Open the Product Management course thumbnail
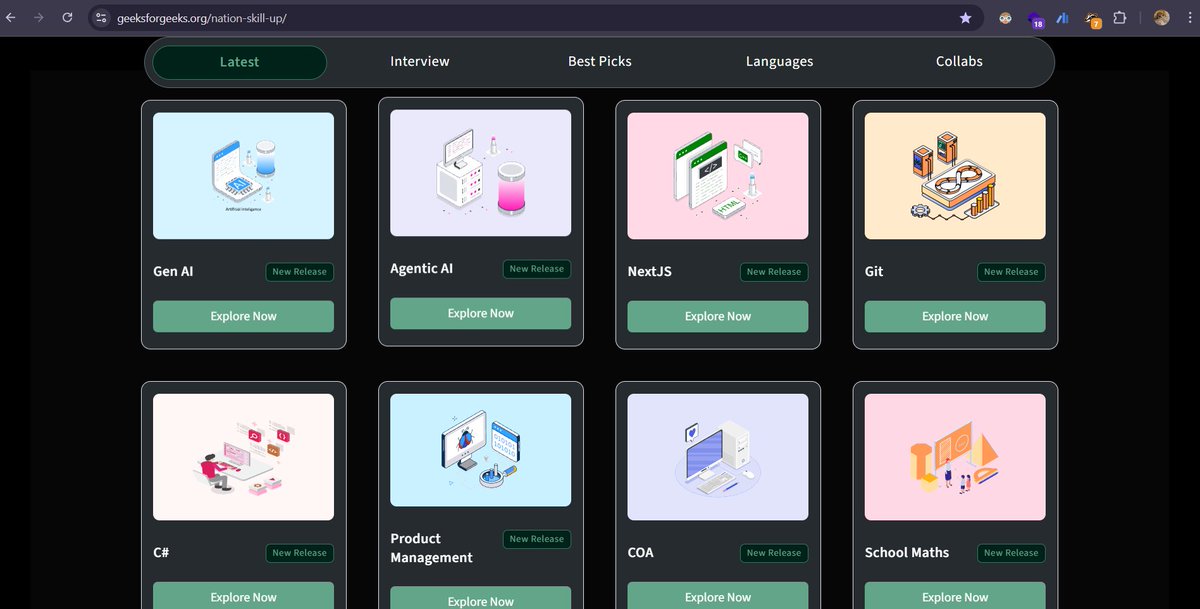This screenshot has width=1200, height=609. [x=480, y=450]
